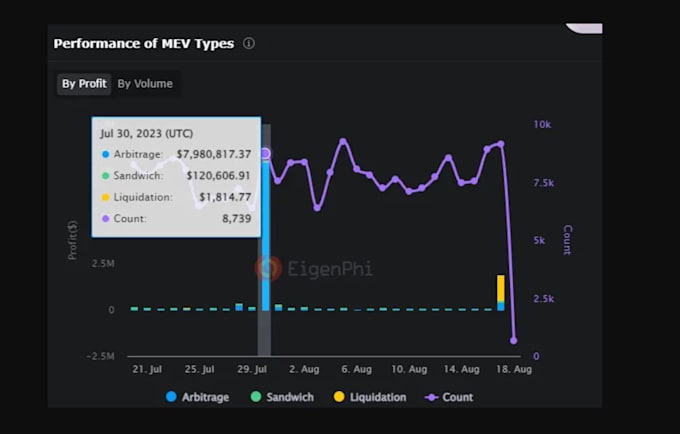Image resolution: width=680 pixels, height=434 pixels.
Task: Click the Count line peak near 6 Aug
Action: click(343, 142)
